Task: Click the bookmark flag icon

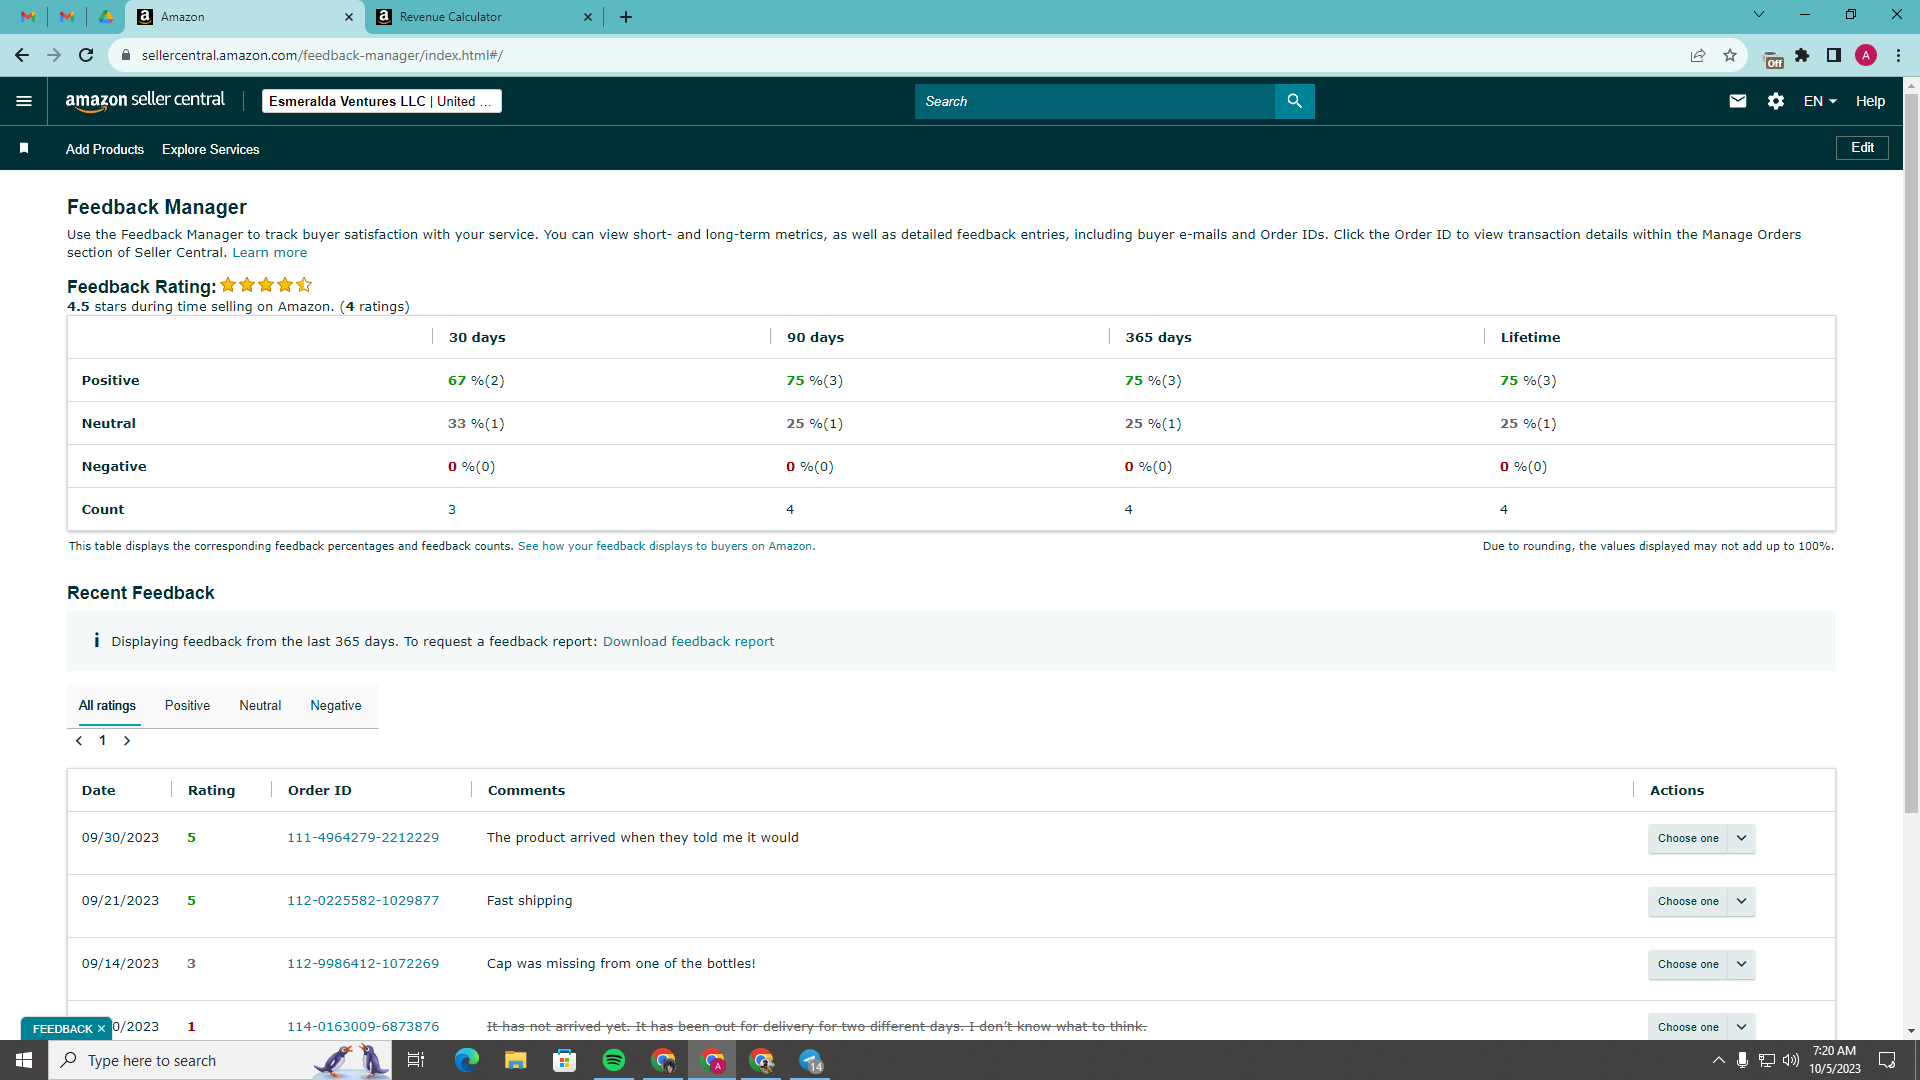Action: point(24,148)
